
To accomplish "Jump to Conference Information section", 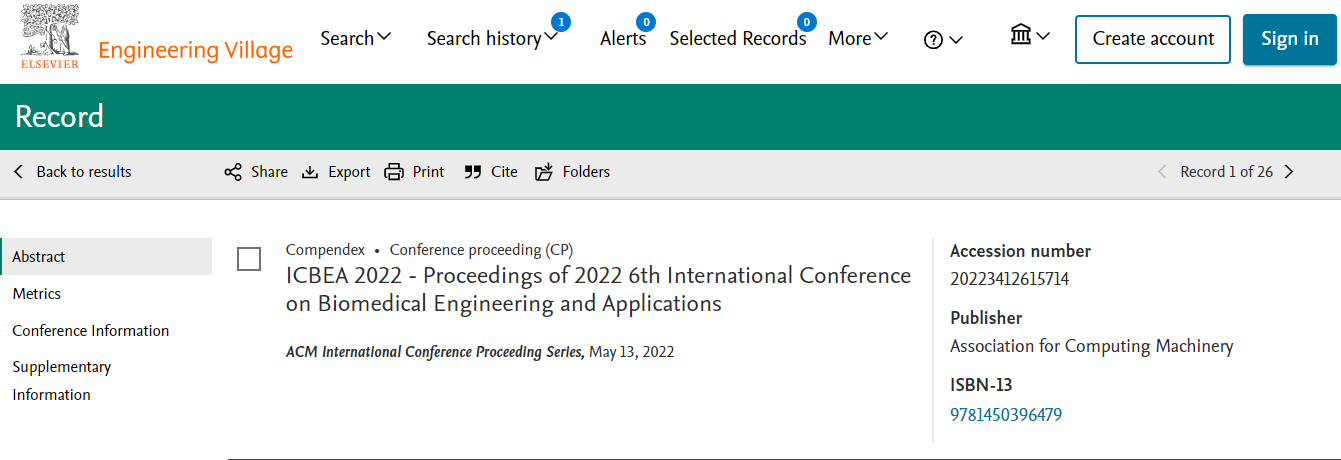I will [x=91, y=331].
